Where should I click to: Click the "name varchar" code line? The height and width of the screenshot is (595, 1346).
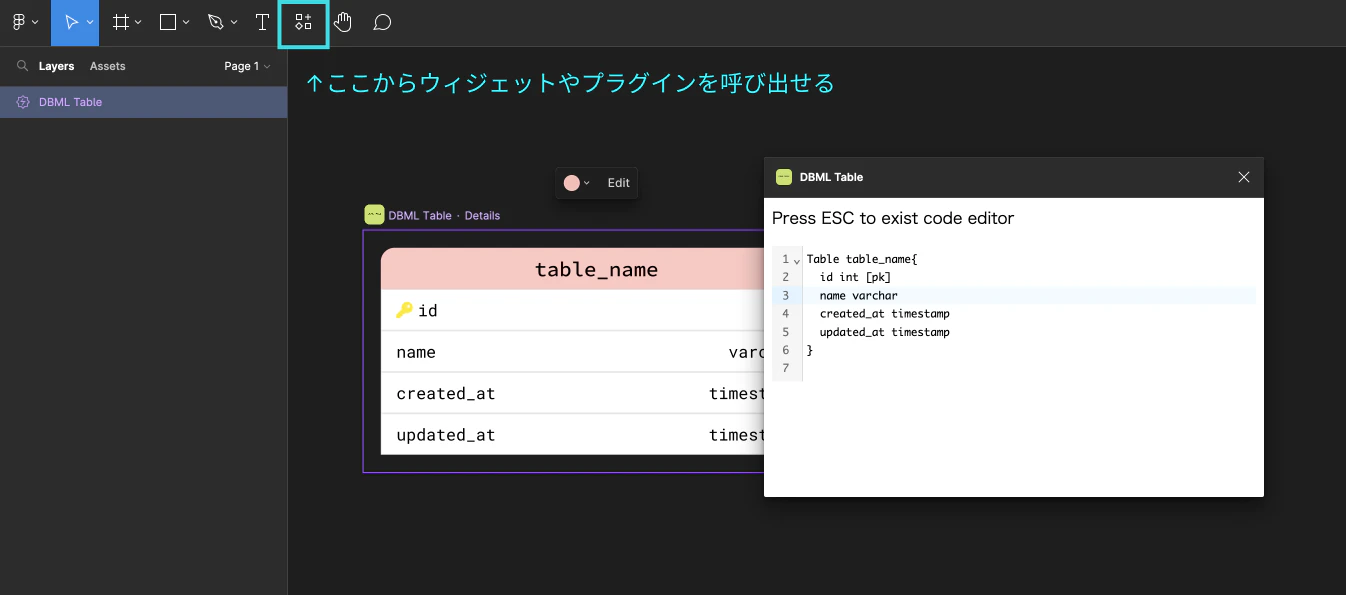tap(858, 295)
